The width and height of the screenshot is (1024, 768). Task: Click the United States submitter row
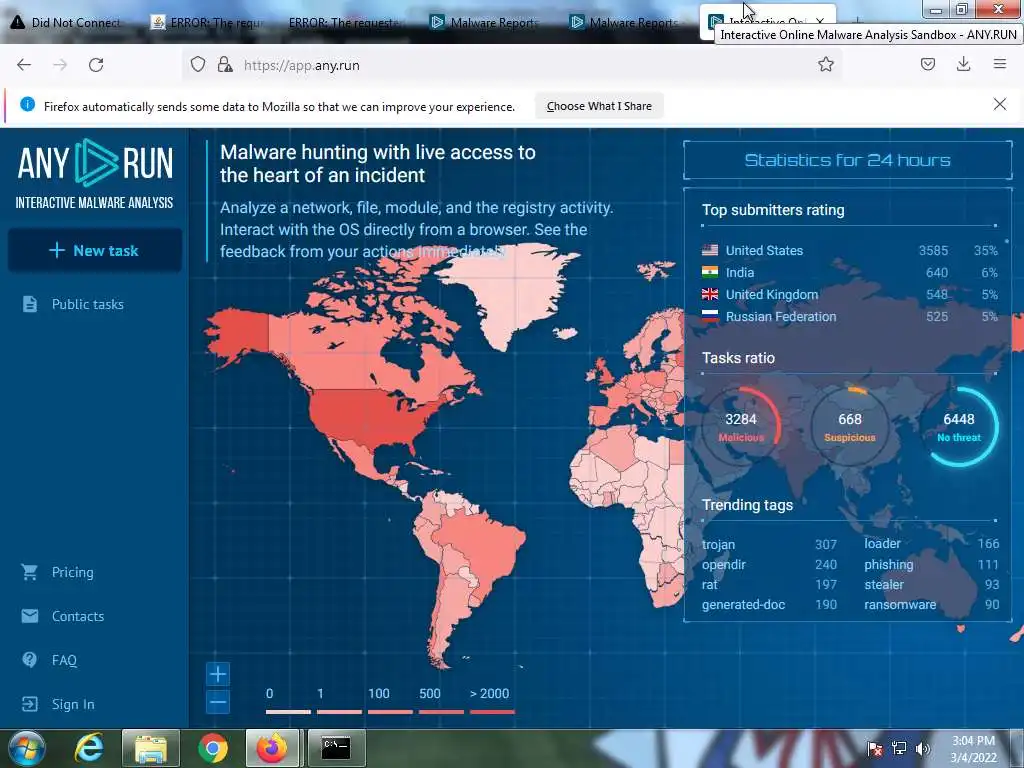point(850,250)
